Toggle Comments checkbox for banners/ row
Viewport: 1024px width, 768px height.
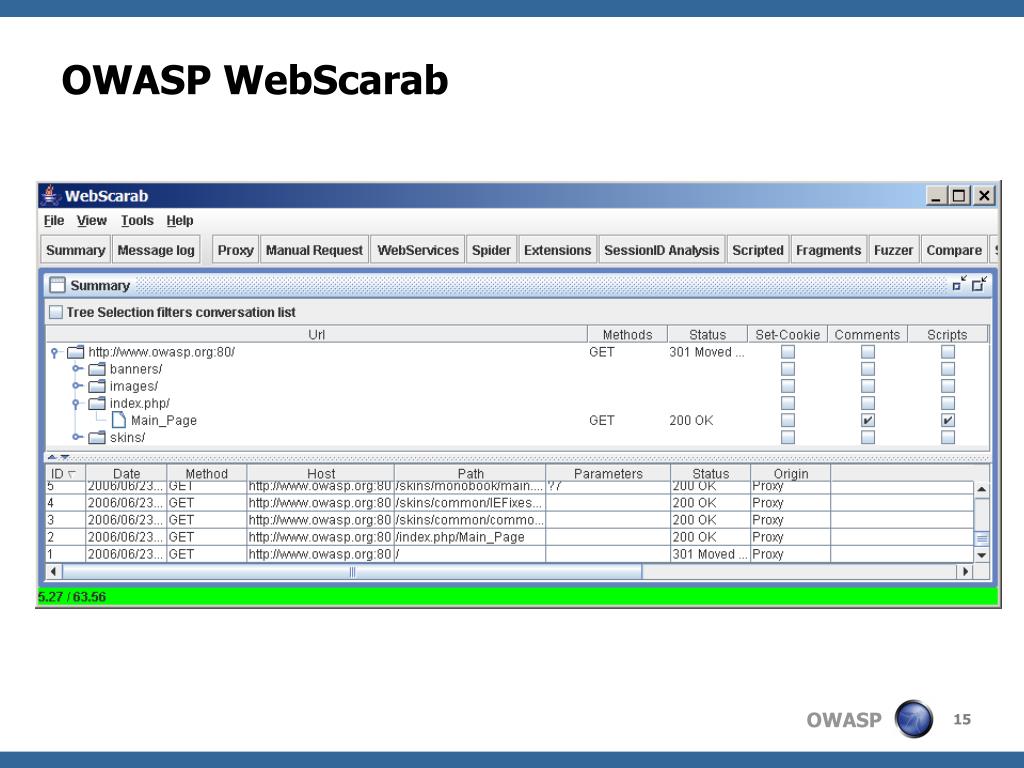pyautogui.click(x=867, y=369)
